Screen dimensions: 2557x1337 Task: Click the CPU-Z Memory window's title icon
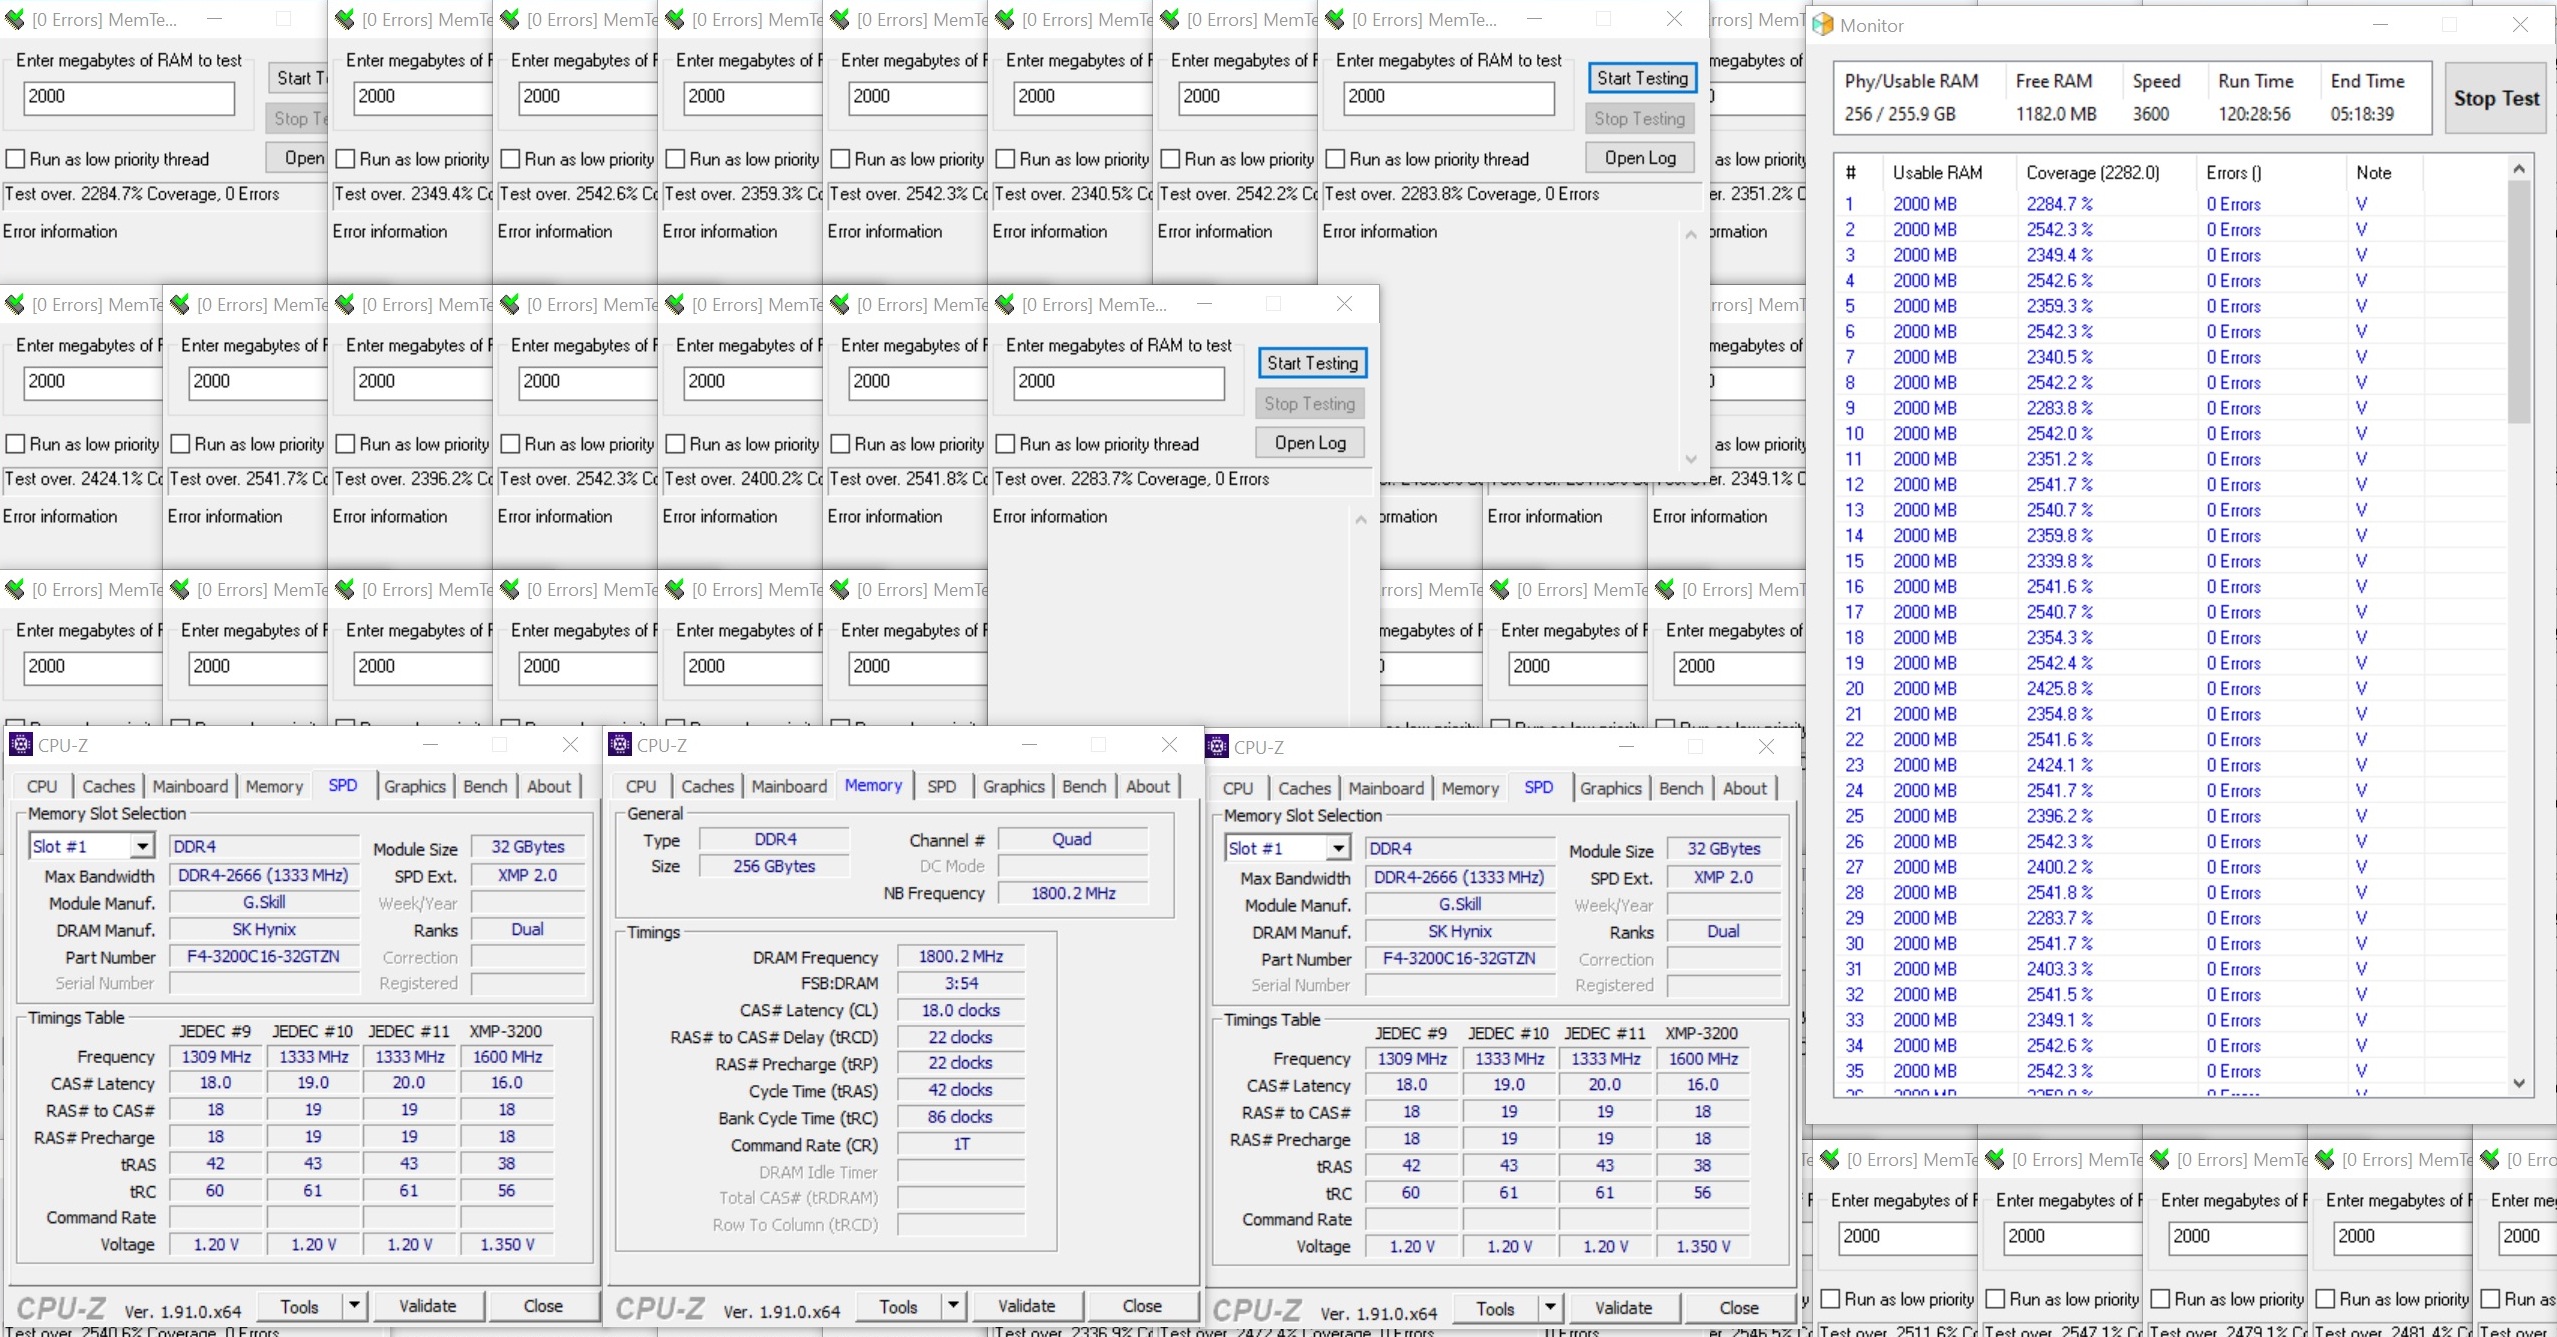620,744
